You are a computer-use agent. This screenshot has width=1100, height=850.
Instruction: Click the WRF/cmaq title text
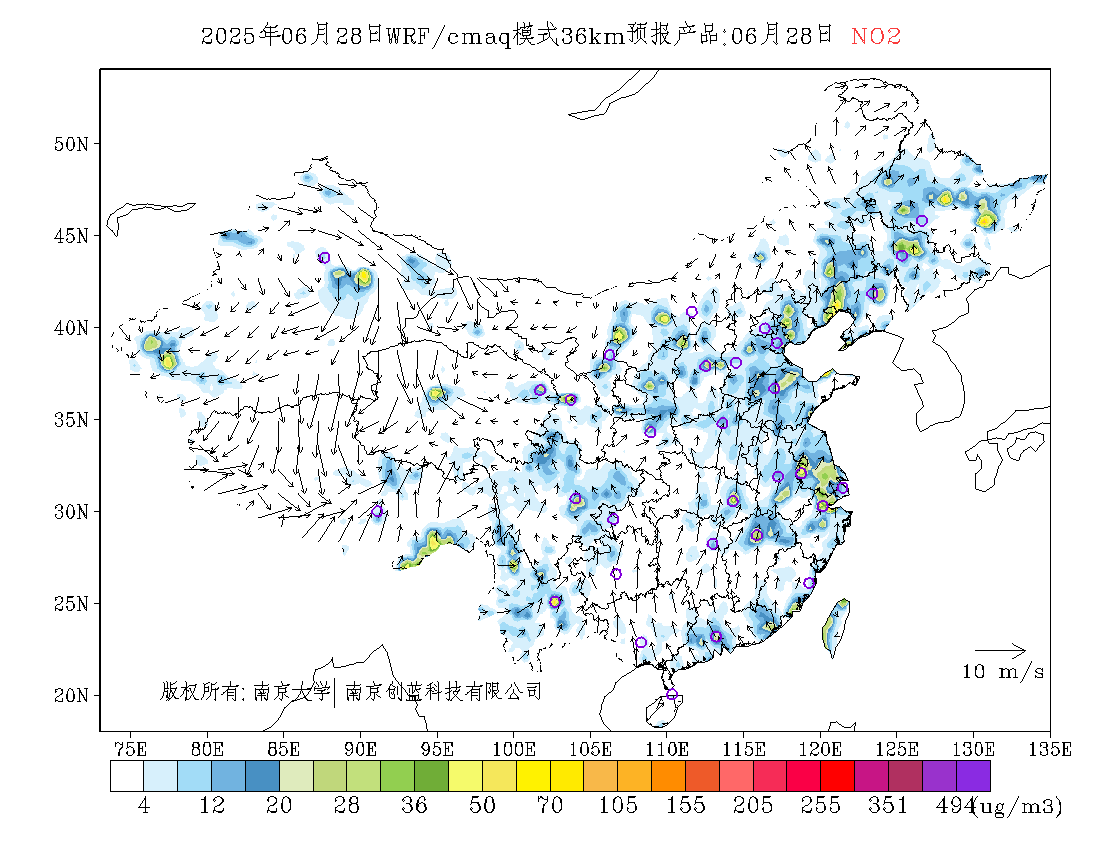point(450,36)
